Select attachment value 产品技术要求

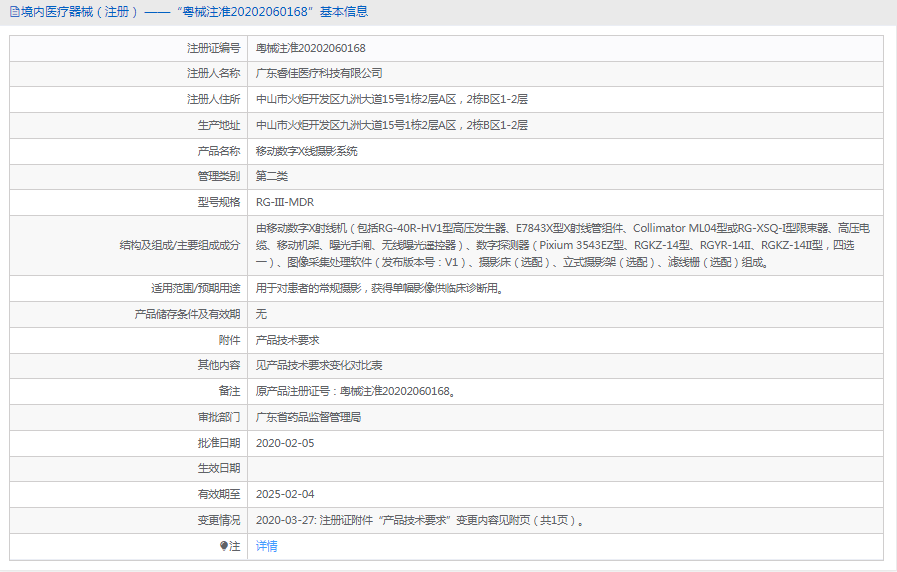[287, 340]
